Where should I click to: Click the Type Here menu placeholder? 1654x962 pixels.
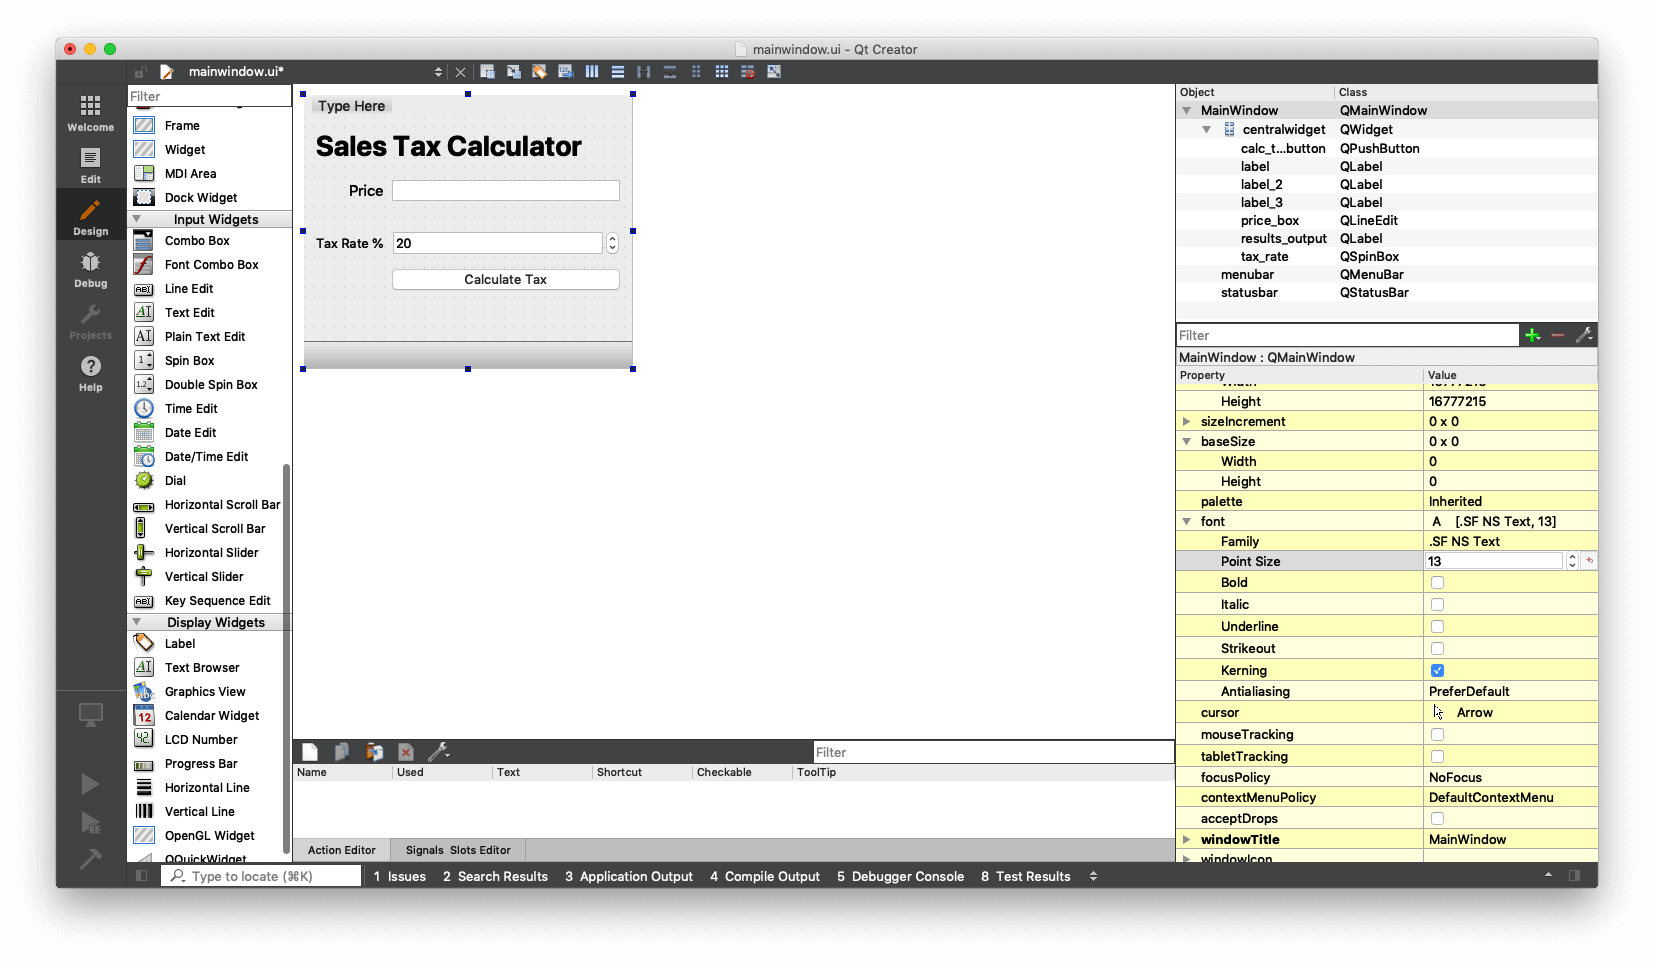tap(351, 106)
